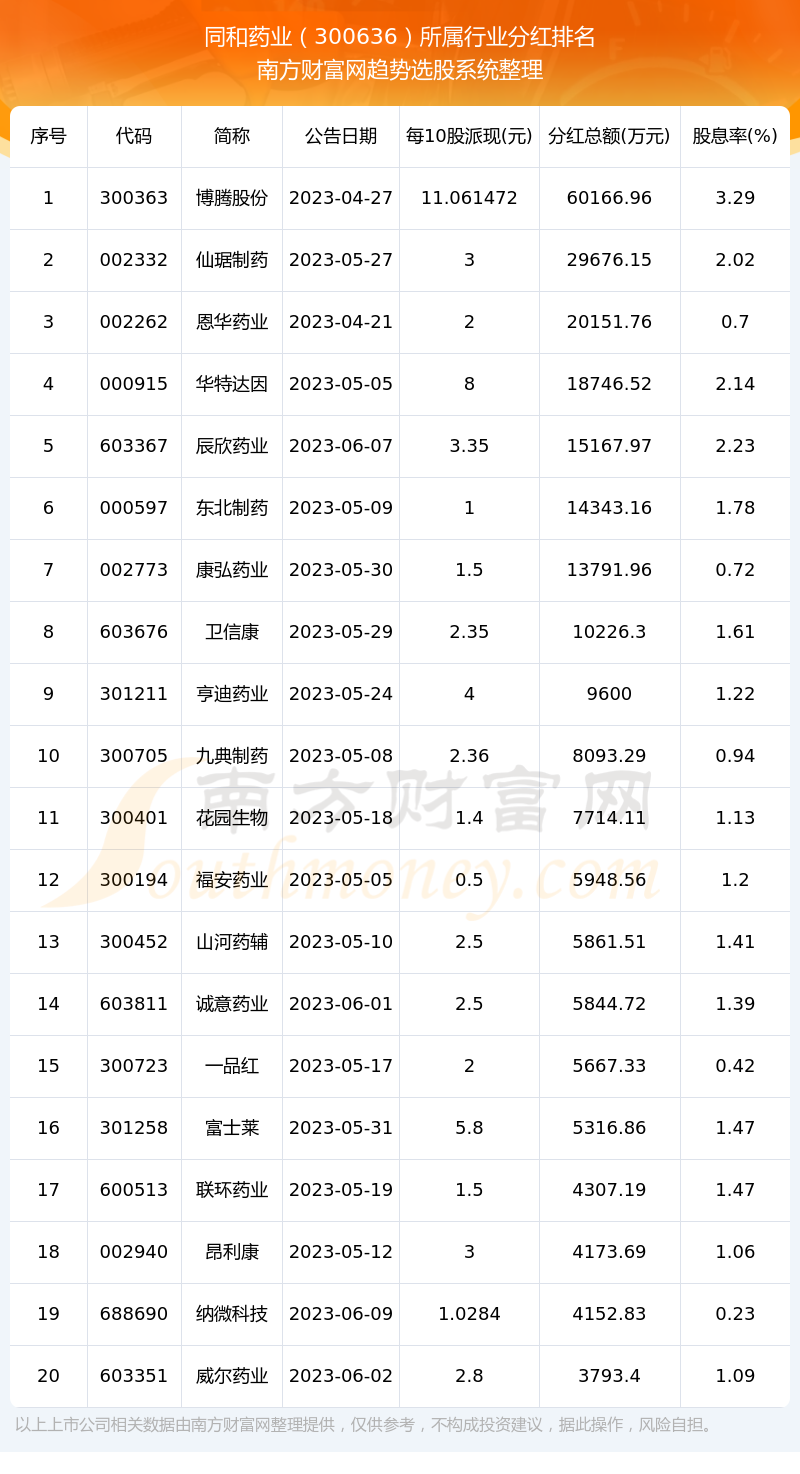This screenshot has width=800, height=1474.
Task: Select the 分红总额(万元) column header
Action: tap(609, 136)
